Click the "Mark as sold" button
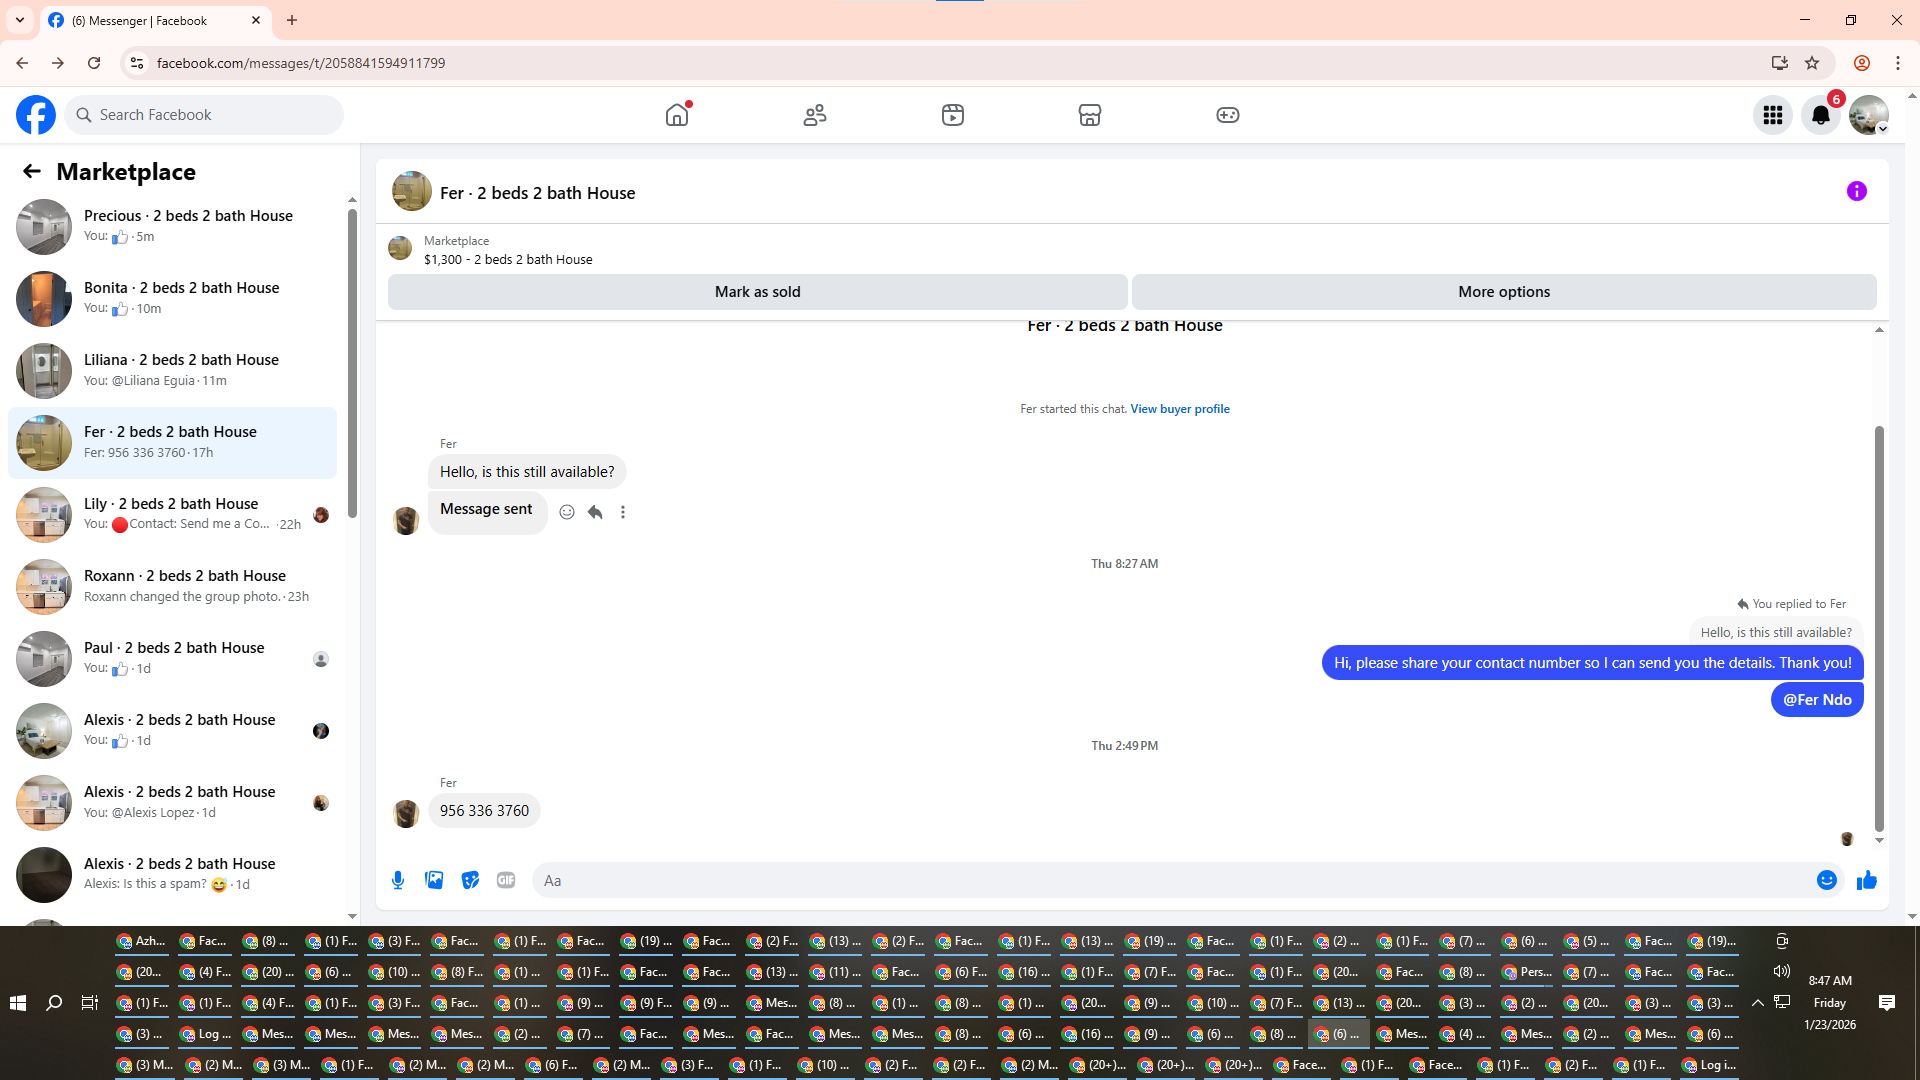The width and height of the screenshot is (1920, 1080). click(757, 292)
